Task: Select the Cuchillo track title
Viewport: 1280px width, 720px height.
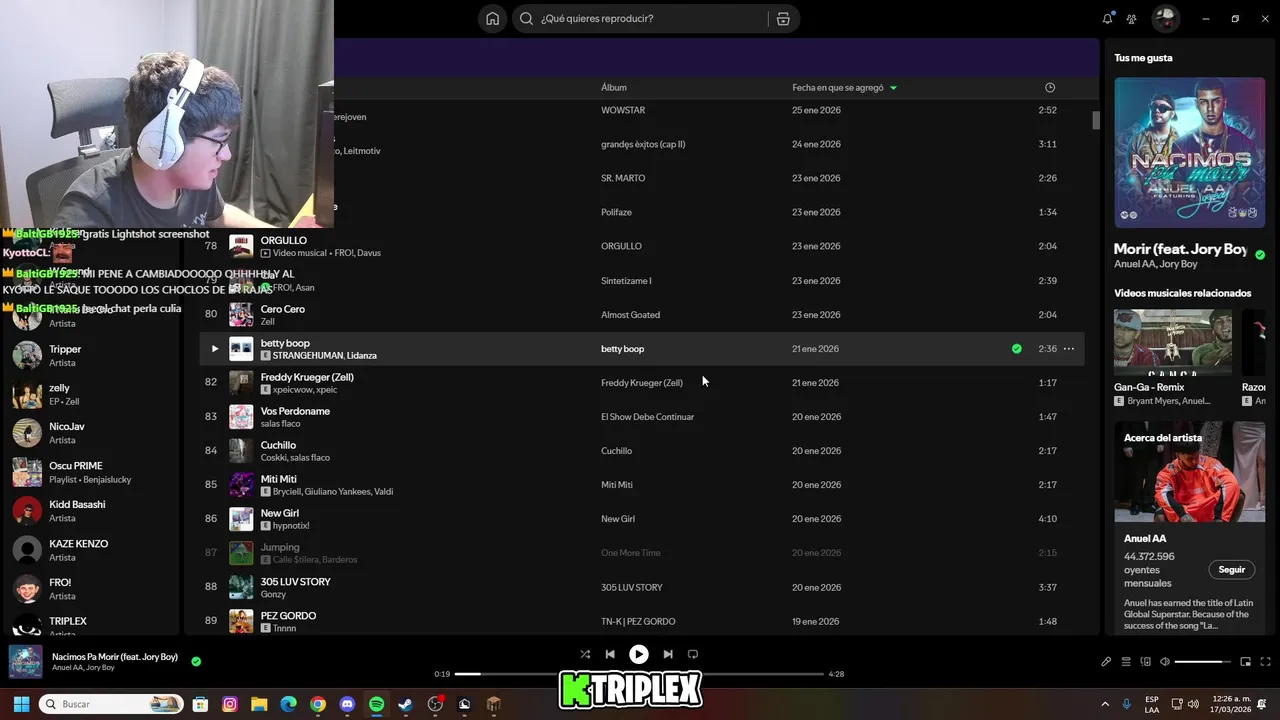Action: pyautogui.click(x=278, y=445)
